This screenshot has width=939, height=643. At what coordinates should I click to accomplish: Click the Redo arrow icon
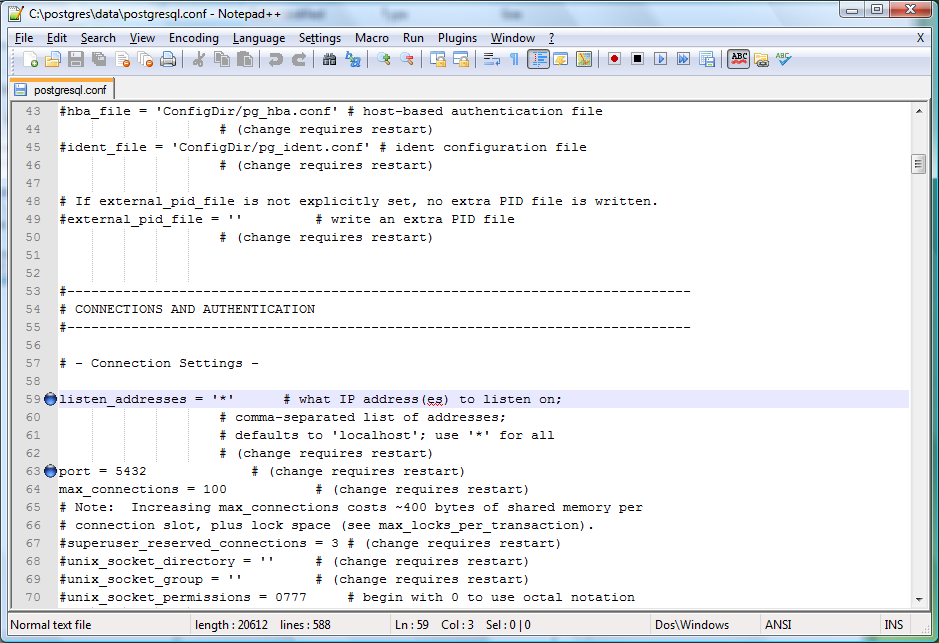(x=298, y=59)
